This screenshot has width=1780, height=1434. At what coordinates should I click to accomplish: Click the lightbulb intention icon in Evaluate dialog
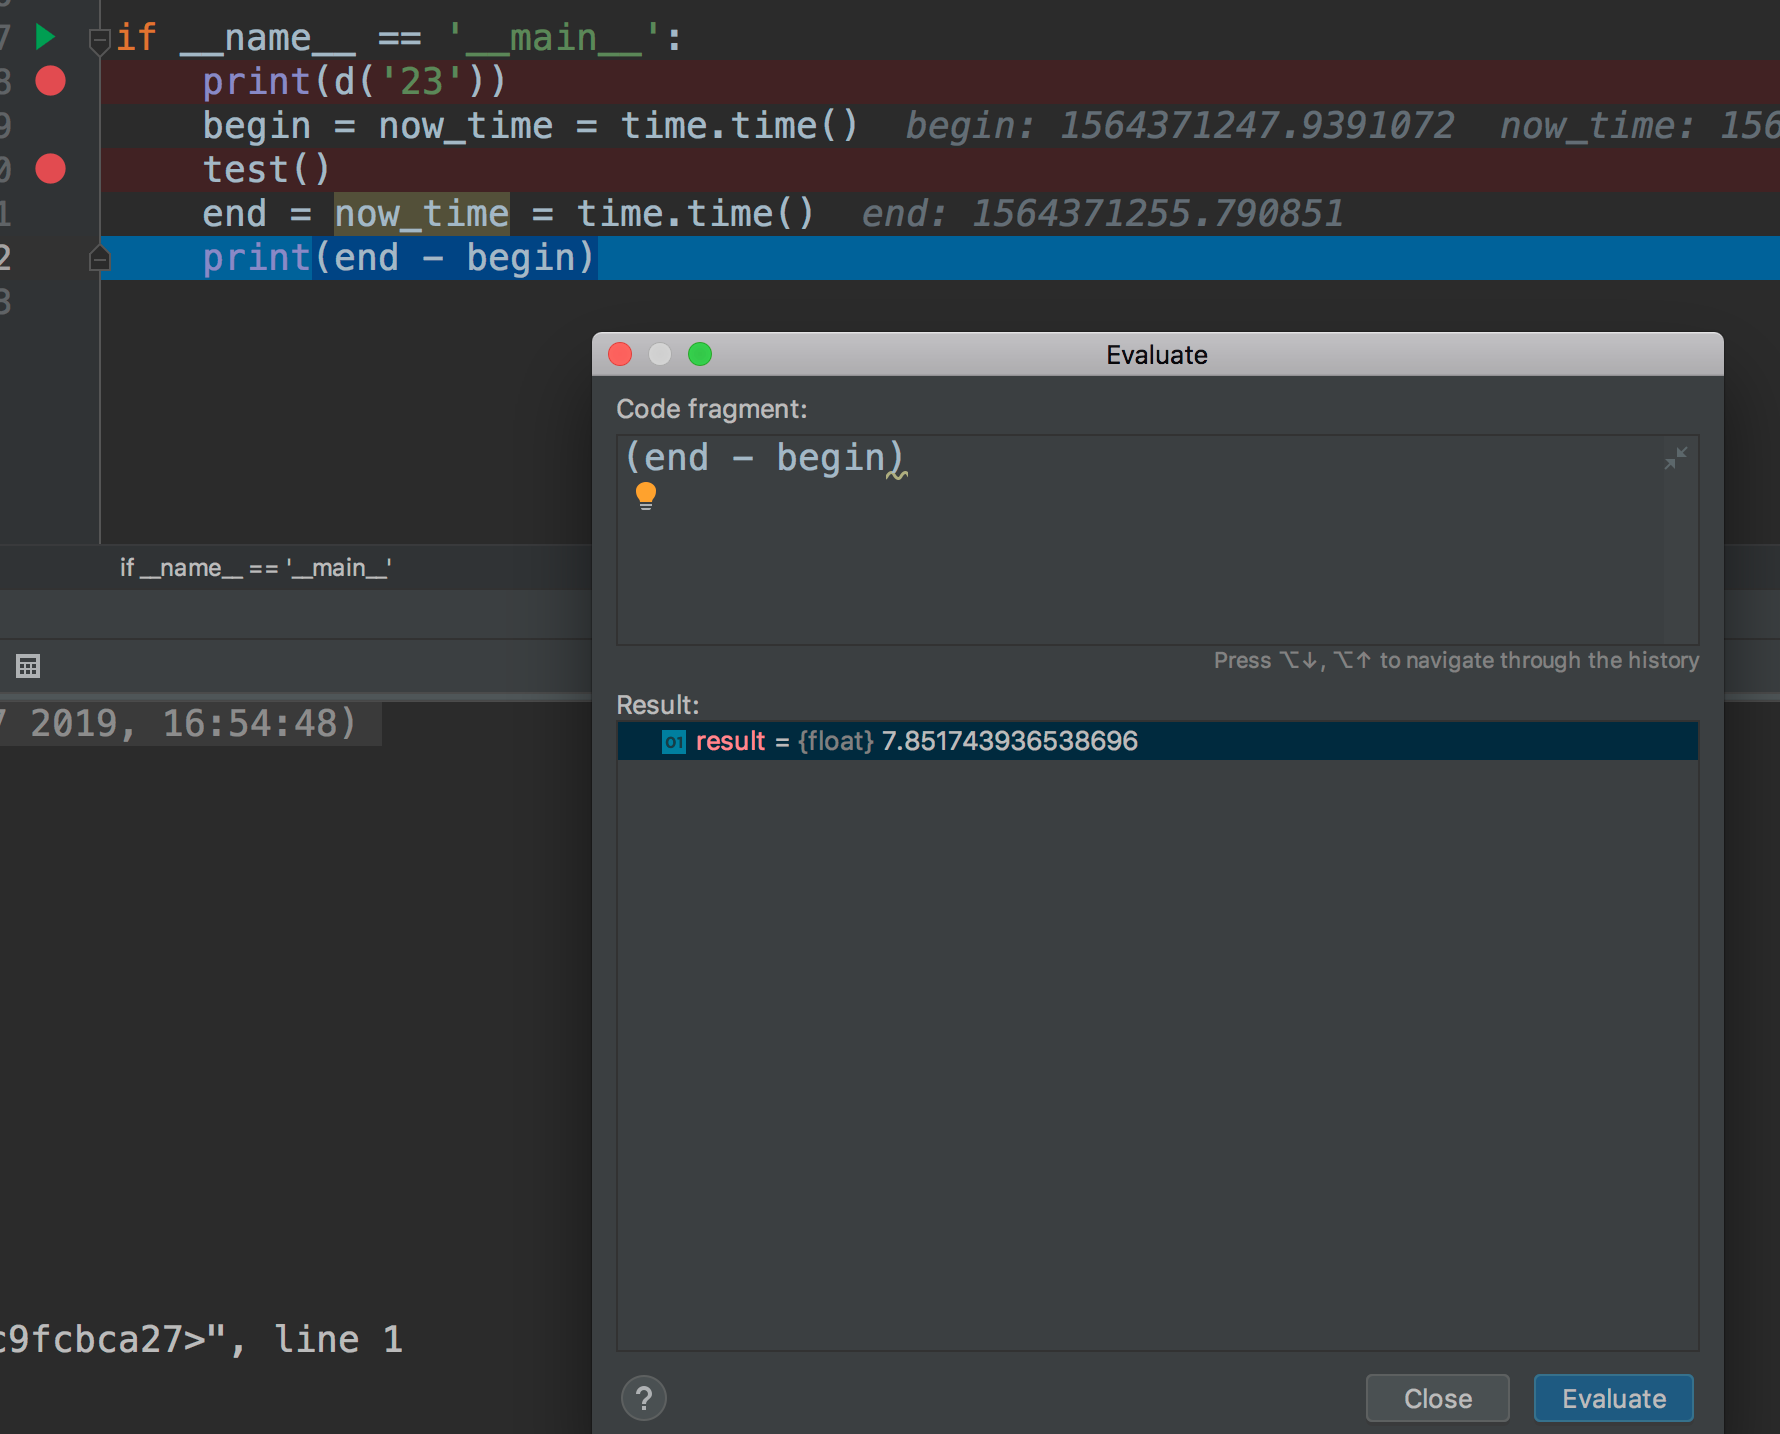tap(646, 494)
